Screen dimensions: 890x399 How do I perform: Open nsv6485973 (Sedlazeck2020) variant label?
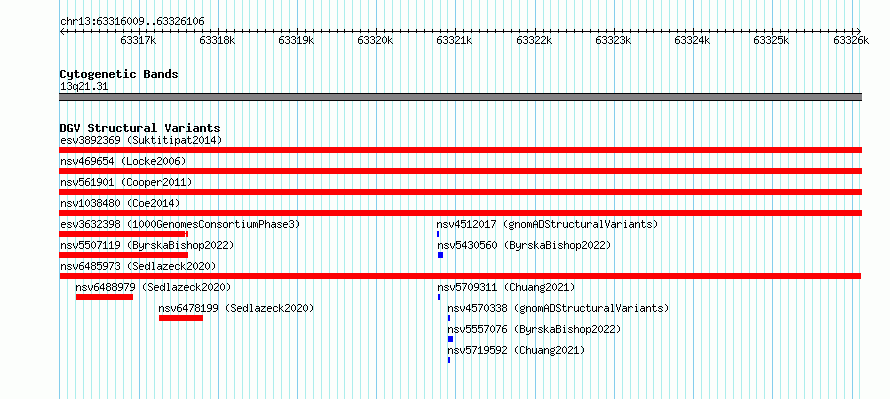(x=138, y=266)
